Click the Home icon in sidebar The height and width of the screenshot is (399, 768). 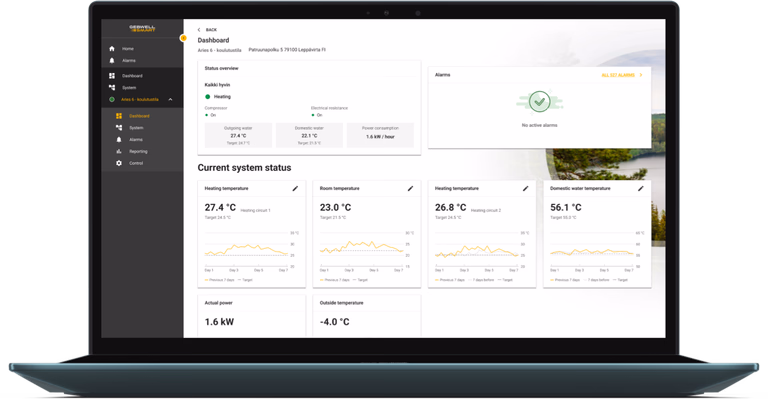coord(112,48)
